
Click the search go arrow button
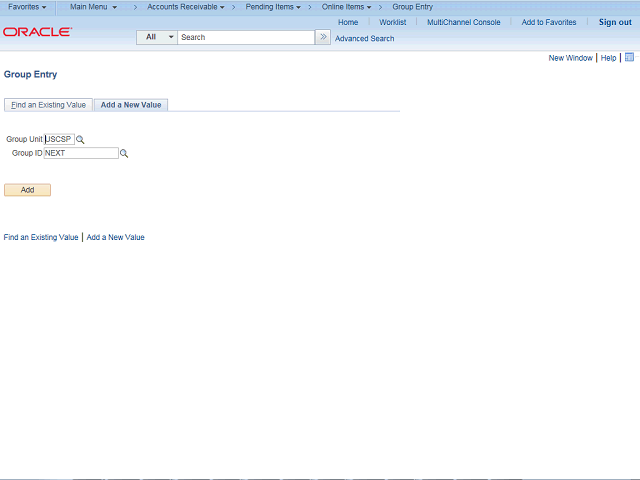(x=323, y=37)
